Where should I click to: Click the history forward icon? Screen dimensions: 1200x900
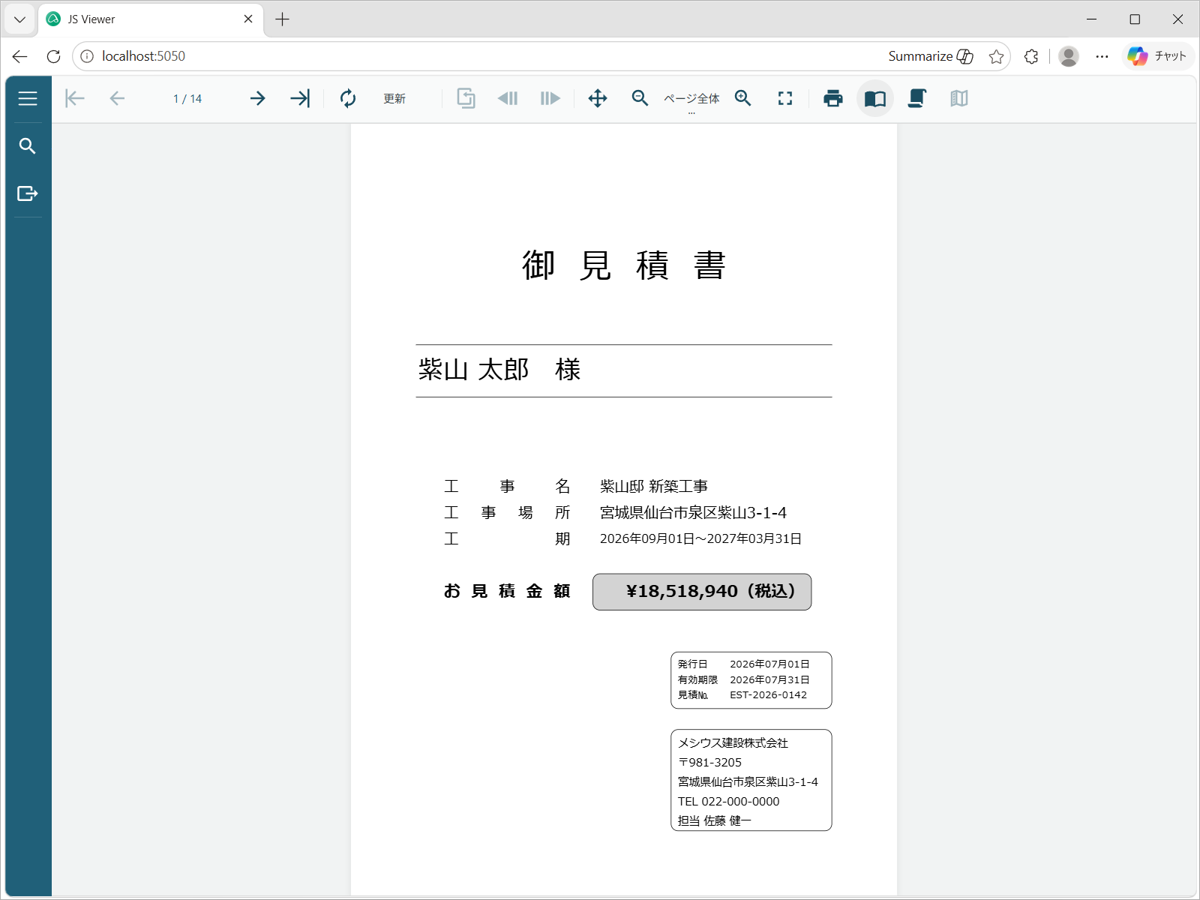550,98
